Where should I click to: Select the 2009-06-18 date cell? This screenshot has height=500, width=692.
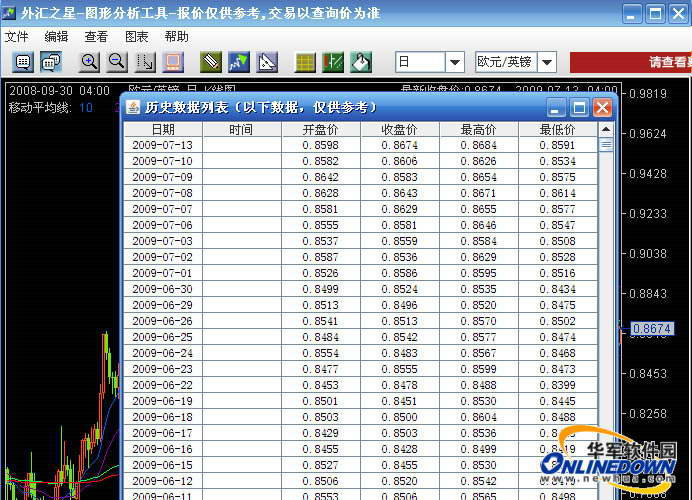point(163,417)
